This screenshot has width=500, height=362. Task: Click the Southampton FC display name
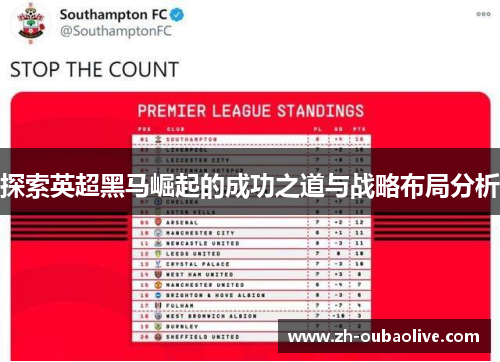tap(113, 15)
